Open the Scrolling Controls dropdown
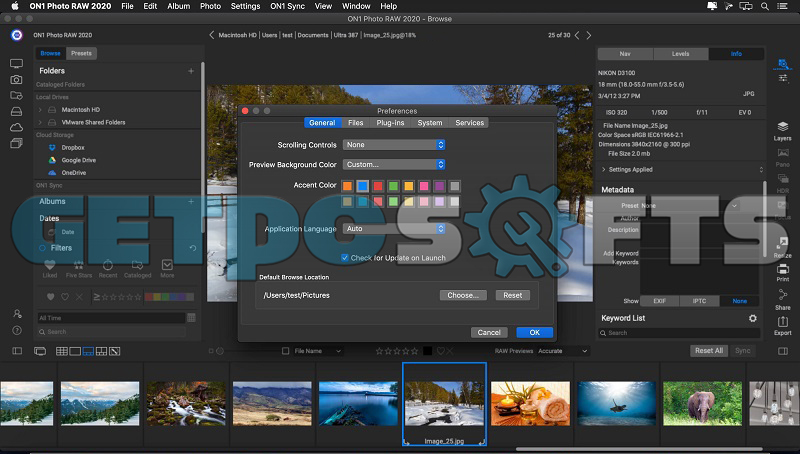Screen dimensions: 800x454 click(x=394, y=145)
